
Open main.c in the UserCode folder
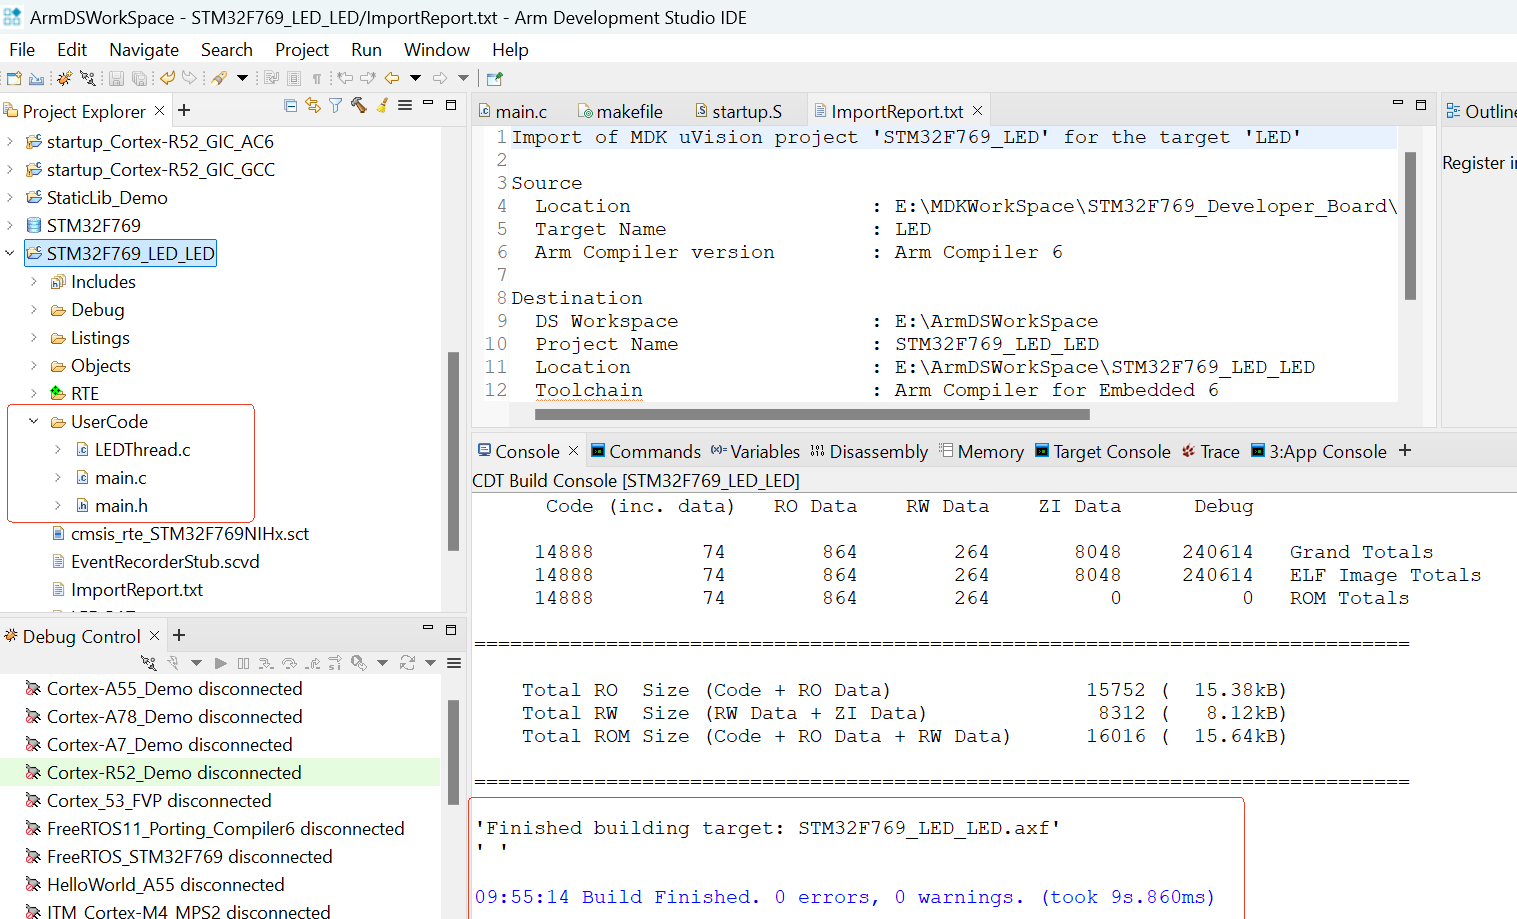click(120, 478)
